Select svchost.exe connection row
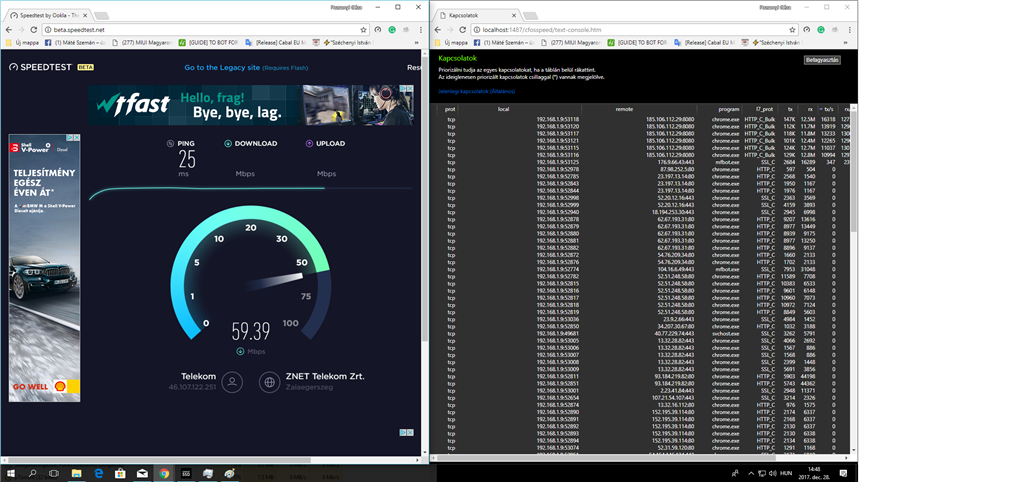 [644, 333]
